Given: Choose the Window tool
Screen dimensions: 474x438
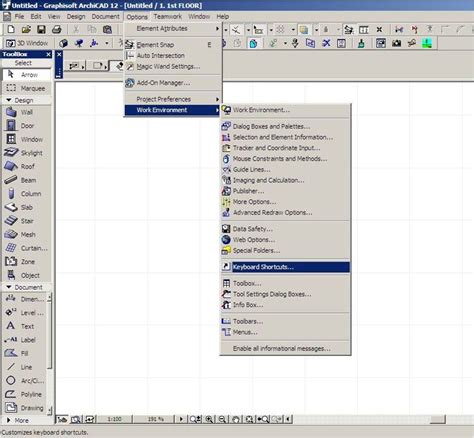Looking at the screenshot, I should (x=26, y=139).
